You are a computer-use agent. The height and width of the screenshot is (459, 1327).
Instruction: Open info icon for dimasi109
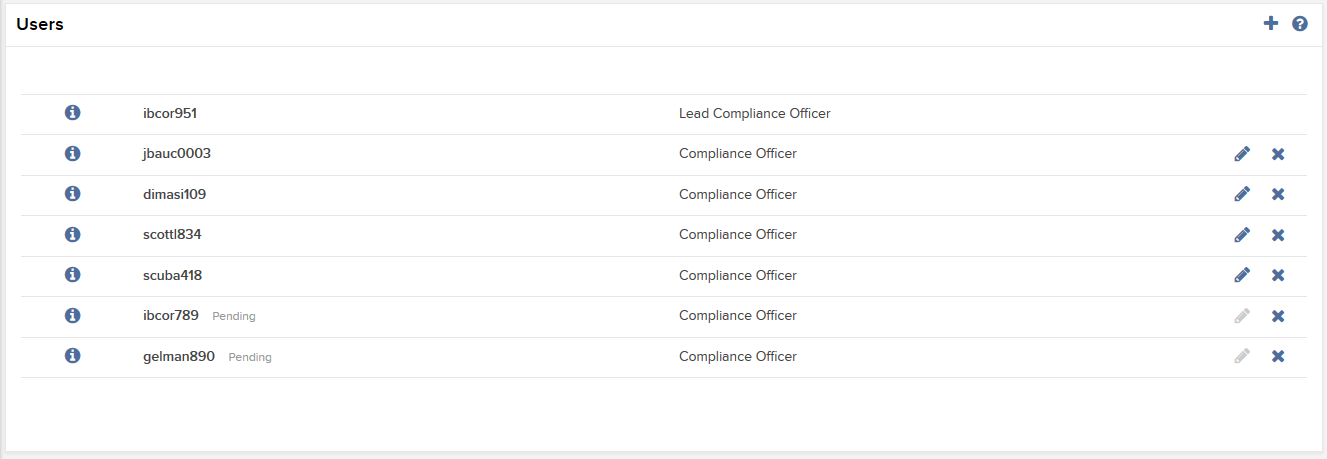[72, 194]
